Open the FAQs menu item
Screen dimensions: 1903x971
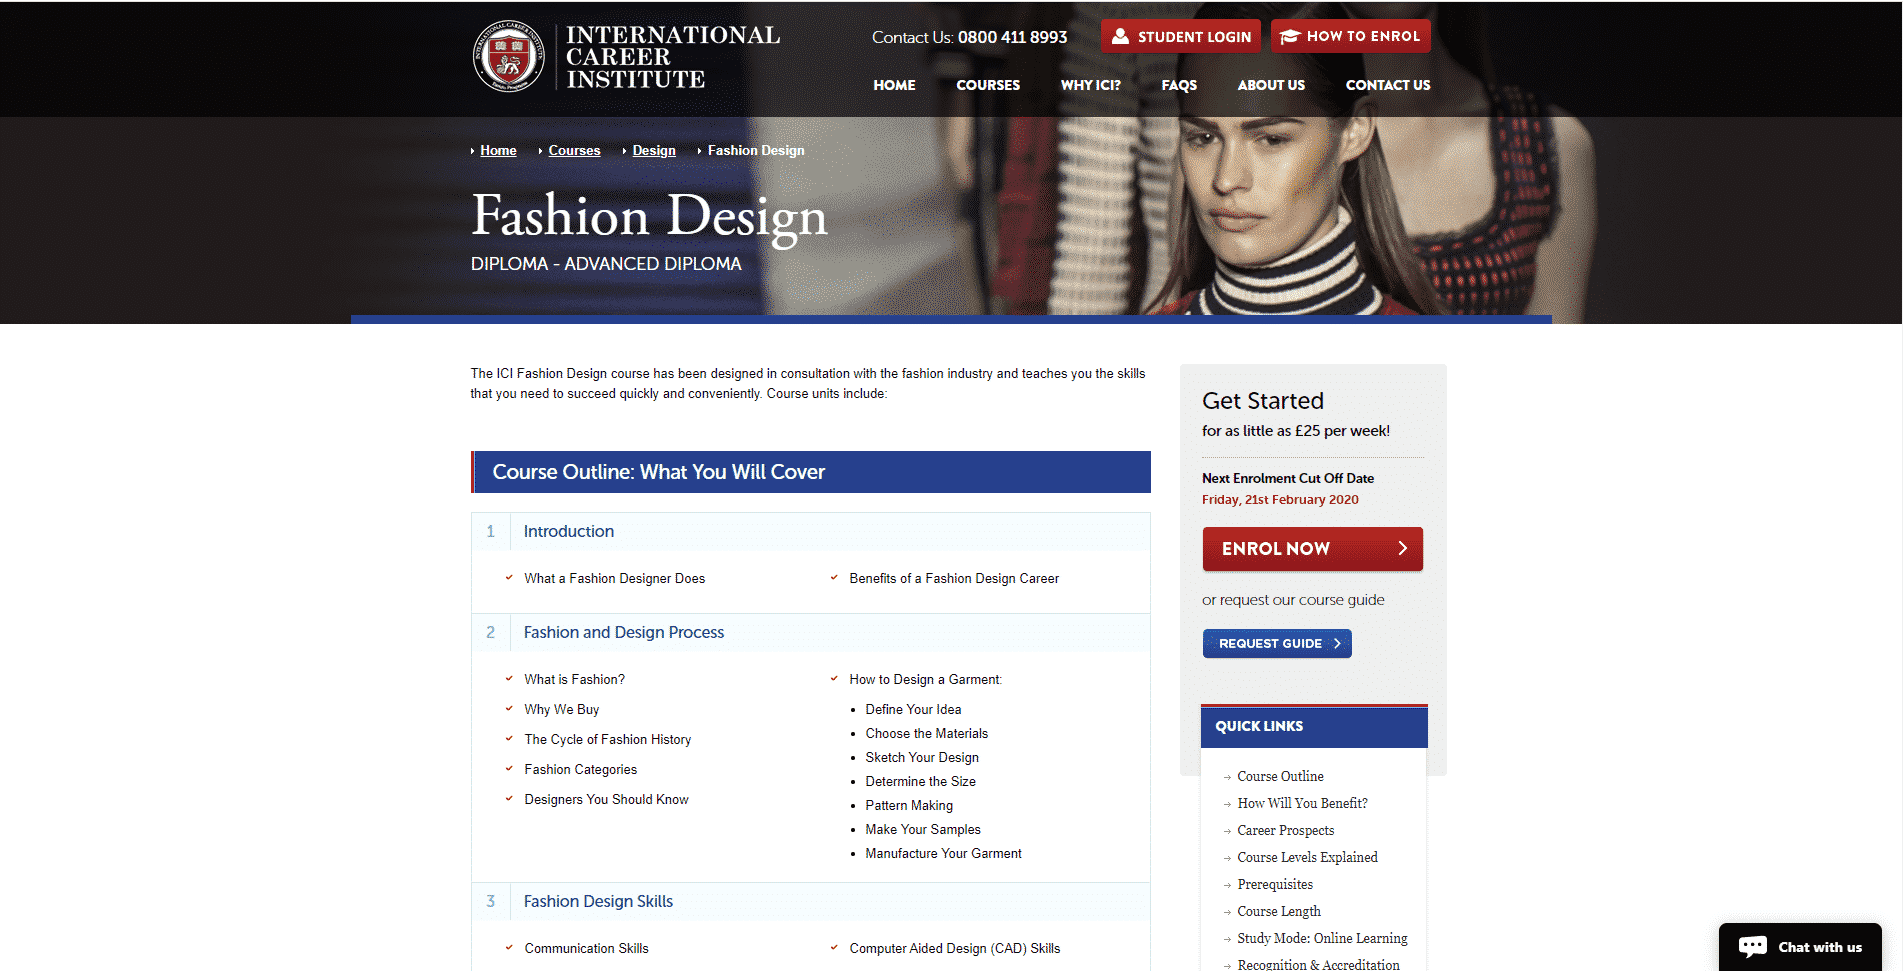[x=1178, y=85]
